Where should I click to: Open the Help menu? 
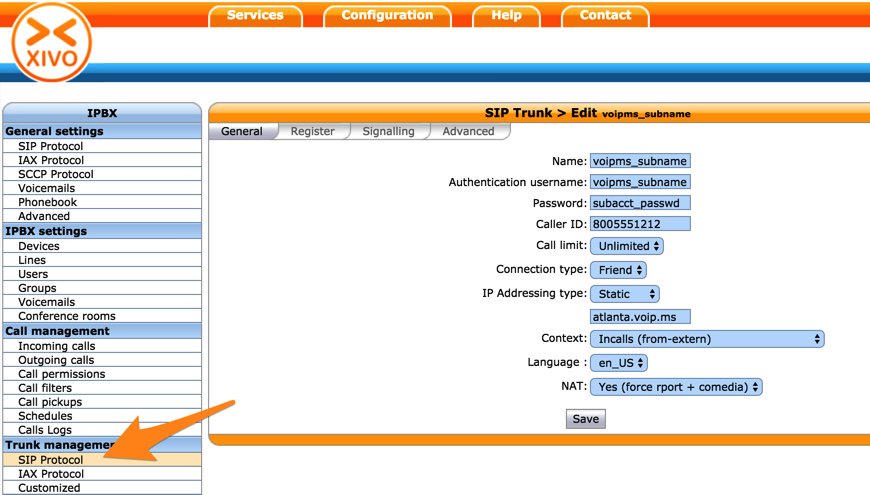506,16
